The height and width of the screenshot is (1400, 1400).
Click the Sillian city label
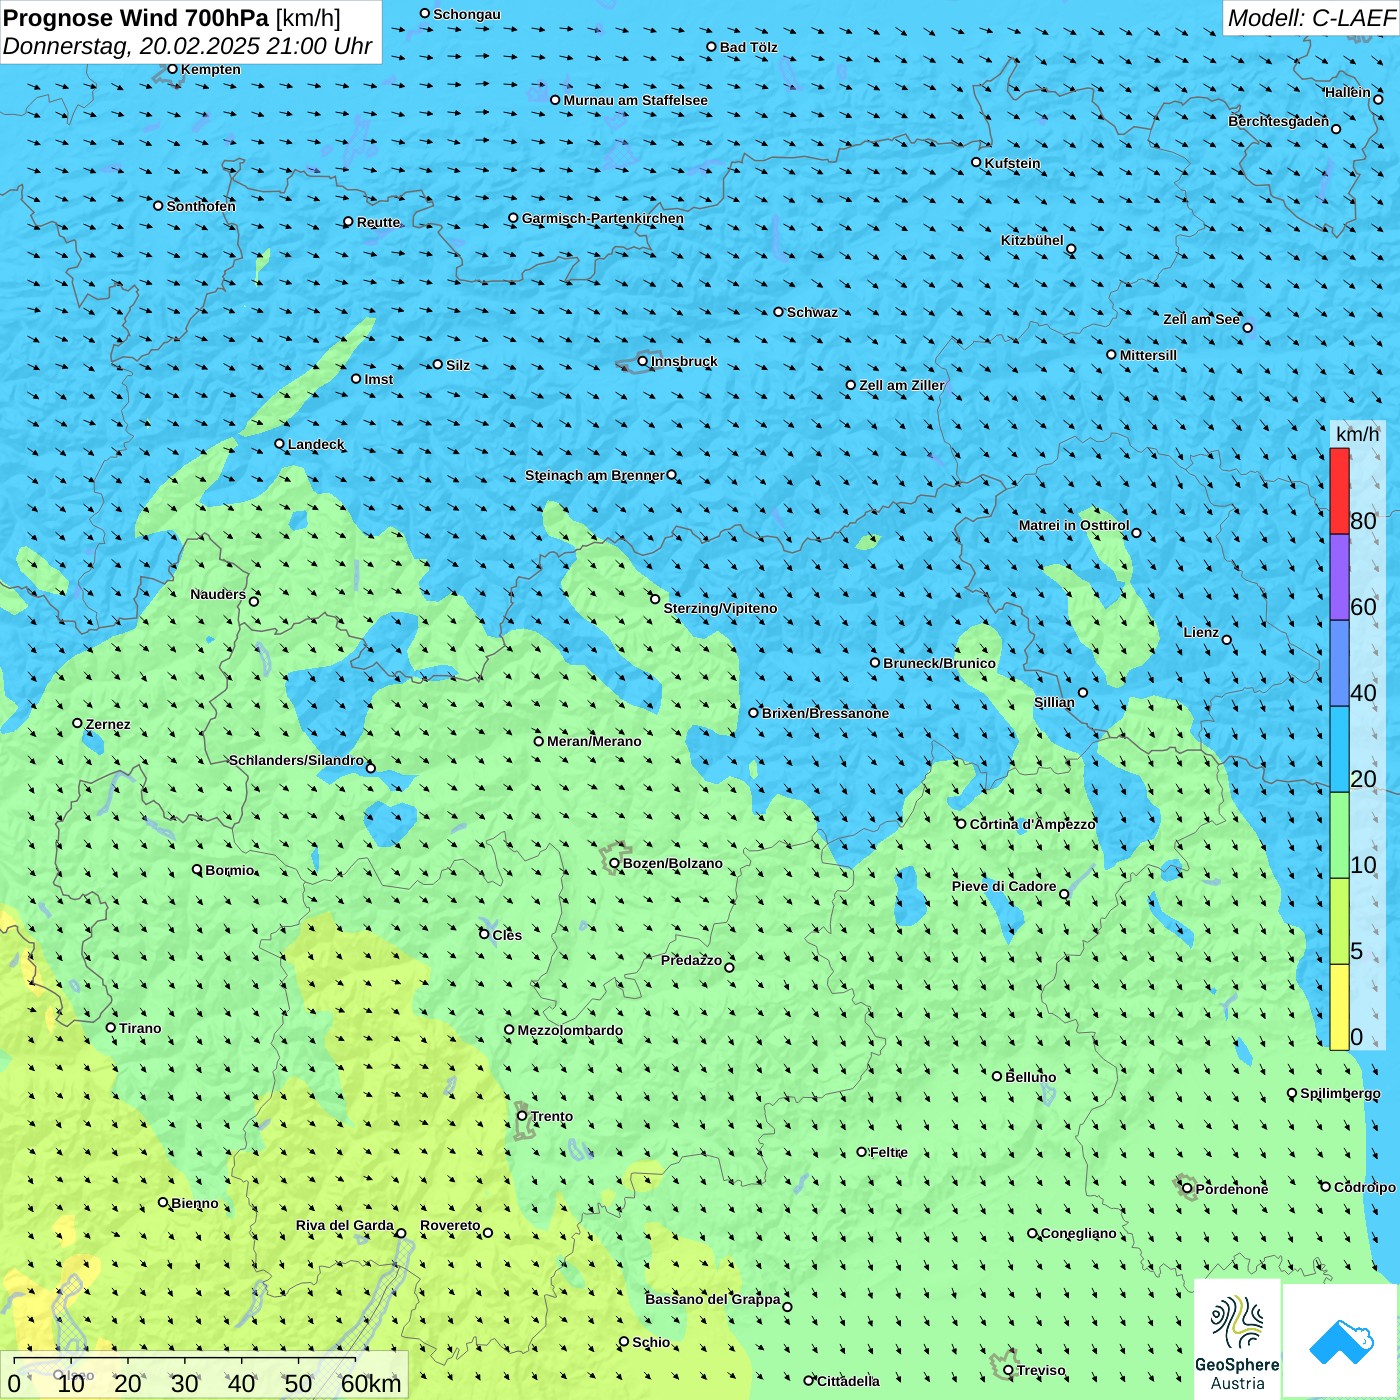1054,702
